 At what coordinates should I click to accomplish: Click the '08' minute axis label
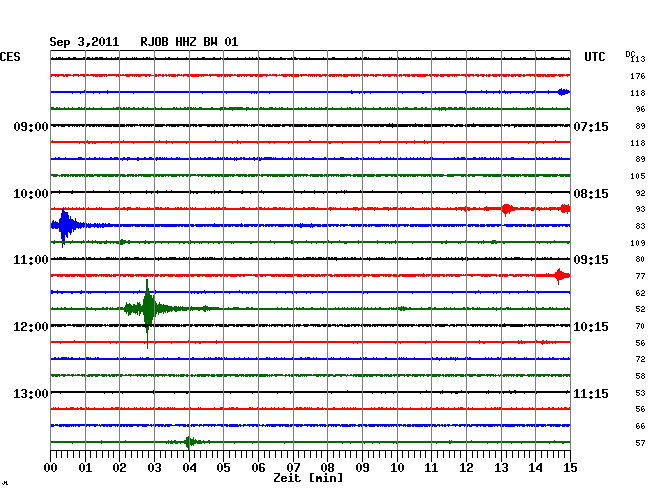[x=327, y=467]
